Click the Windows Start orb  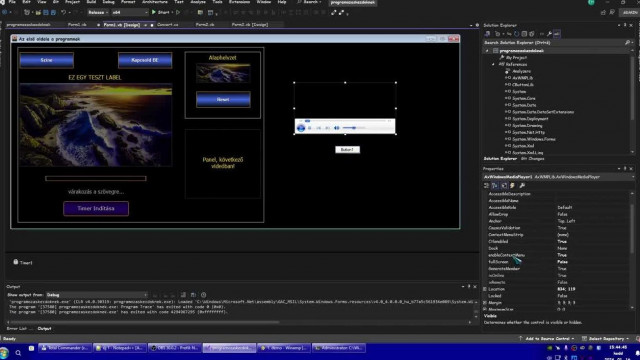pyautogui.click(x=4, y=352)
